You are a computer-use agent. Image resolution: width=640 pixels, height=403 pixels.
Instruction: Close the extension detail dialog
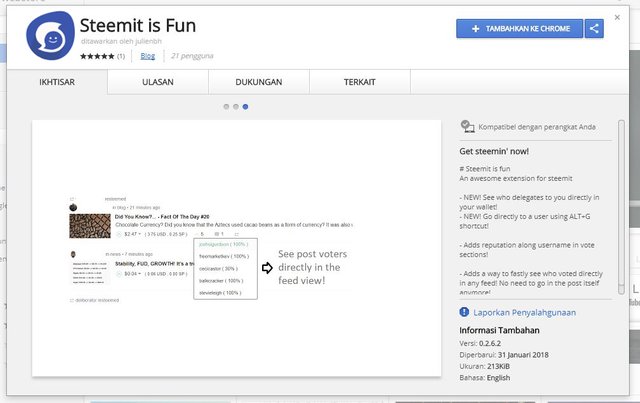617,17
